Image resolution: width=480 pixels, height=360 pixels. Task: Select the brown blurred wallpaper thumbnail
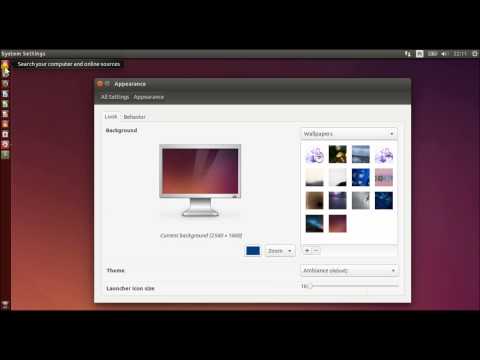[x=314, y=200]
